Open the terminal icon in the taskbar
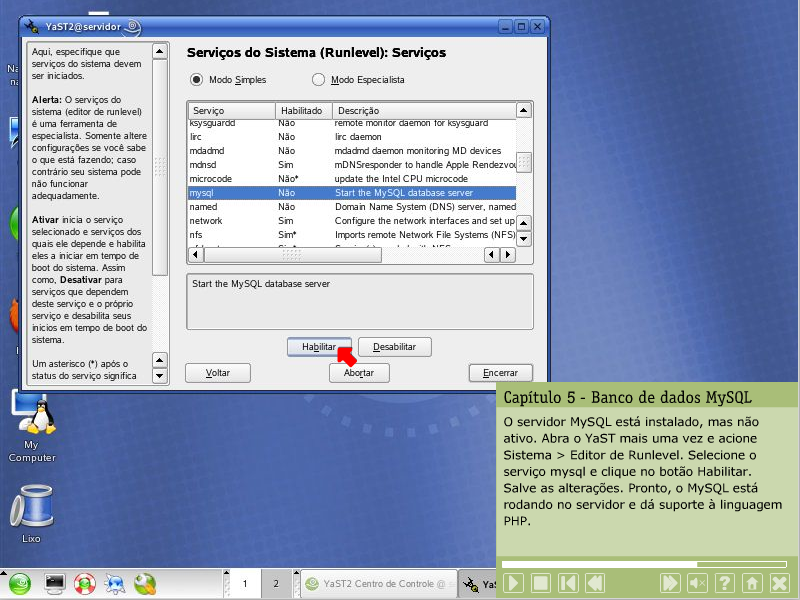This screenshot has width=800, height=600. [x=55, y=583]
